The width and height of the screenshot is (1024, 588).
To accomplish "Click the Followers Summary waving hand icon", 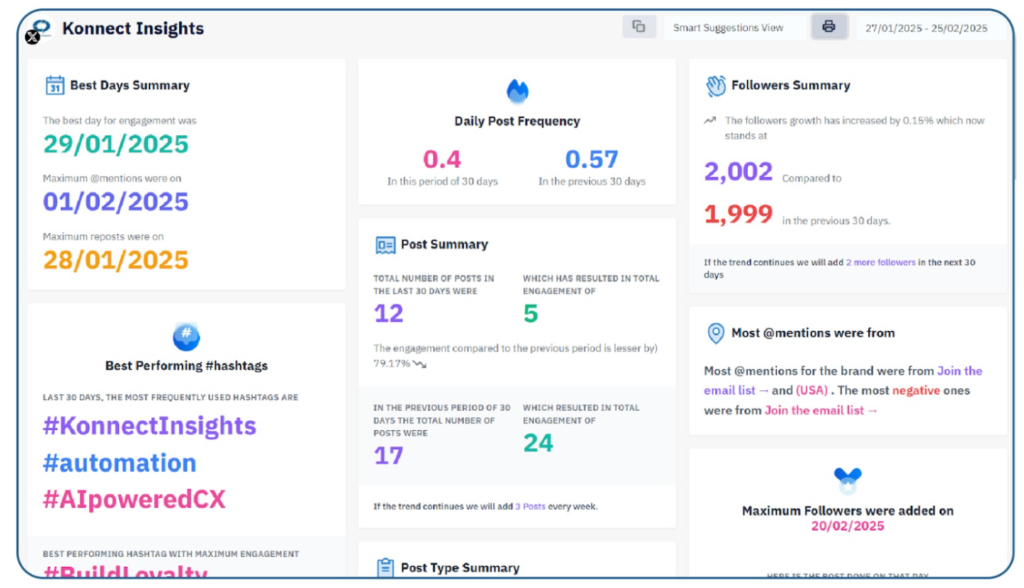I will [x=716, y=86].
